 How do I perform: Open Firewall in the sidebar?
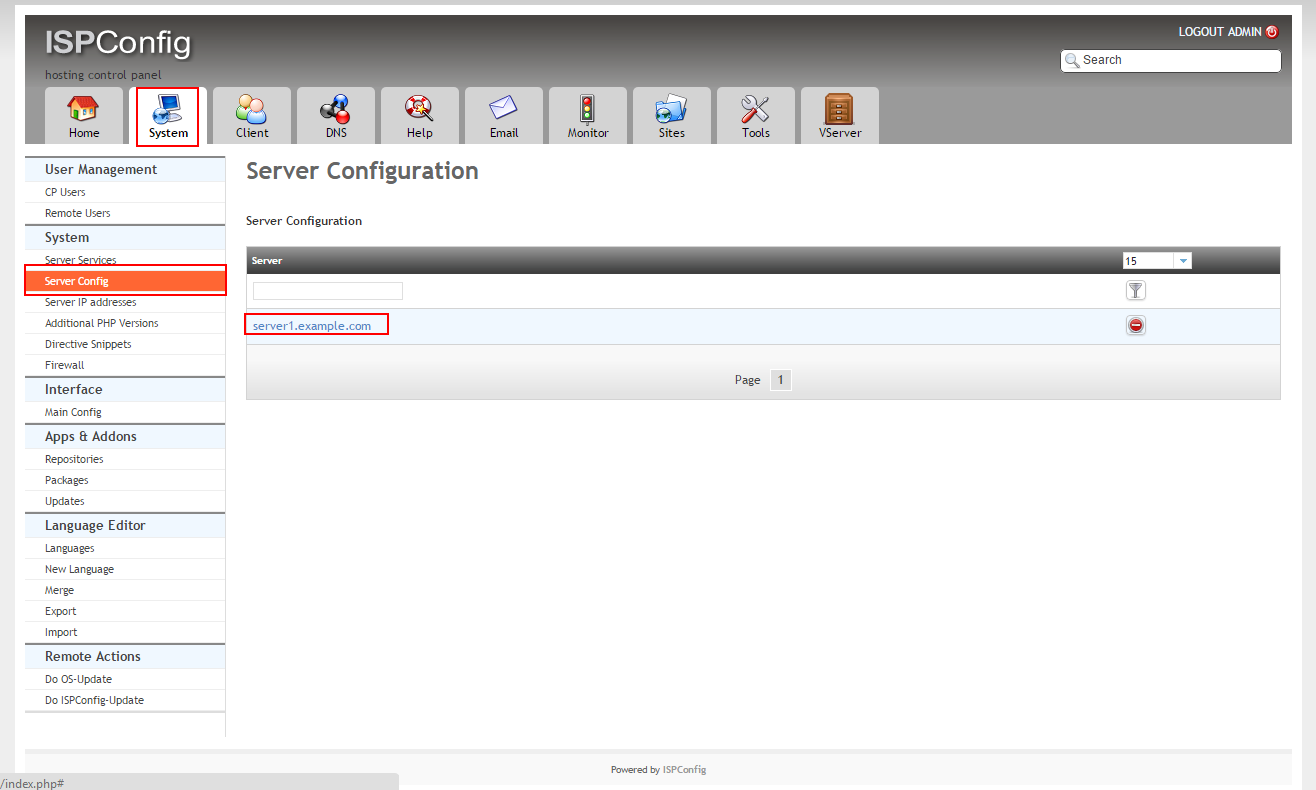[x=125, y=365]
